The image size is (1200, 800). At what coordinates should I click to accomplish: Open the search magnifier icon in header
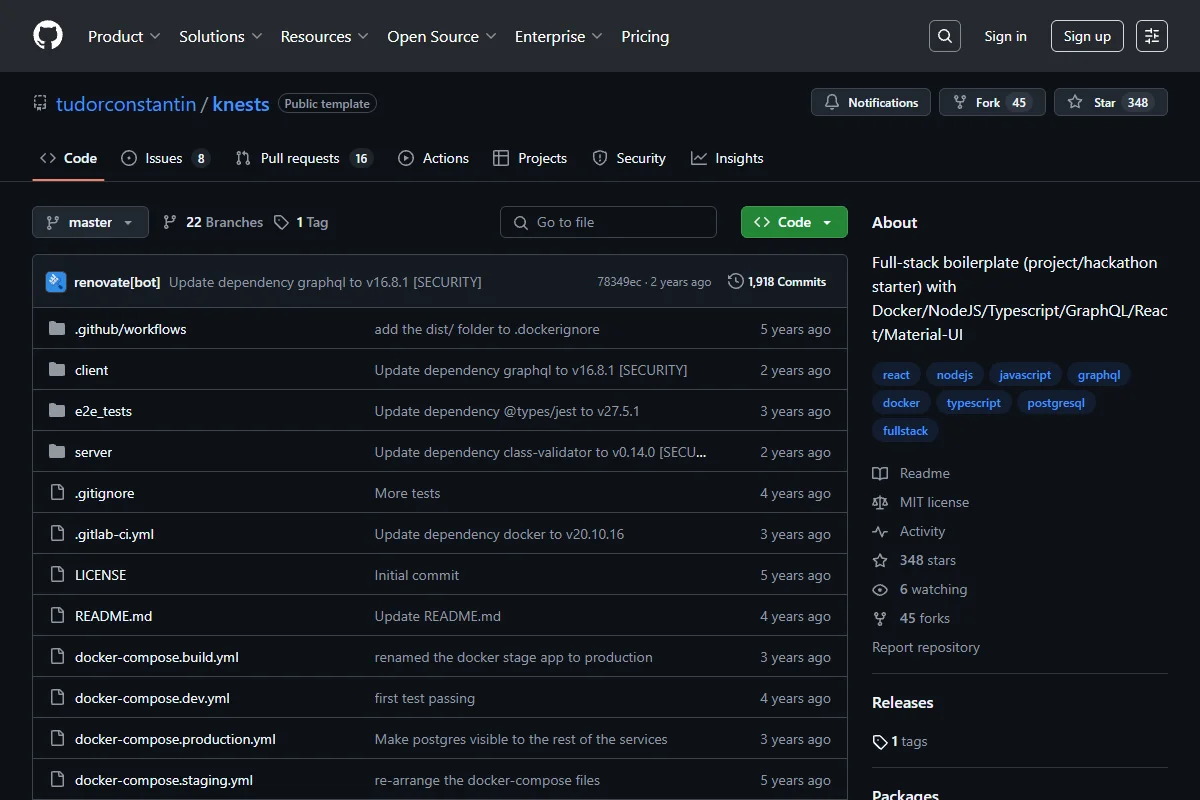tap(944, 36)
